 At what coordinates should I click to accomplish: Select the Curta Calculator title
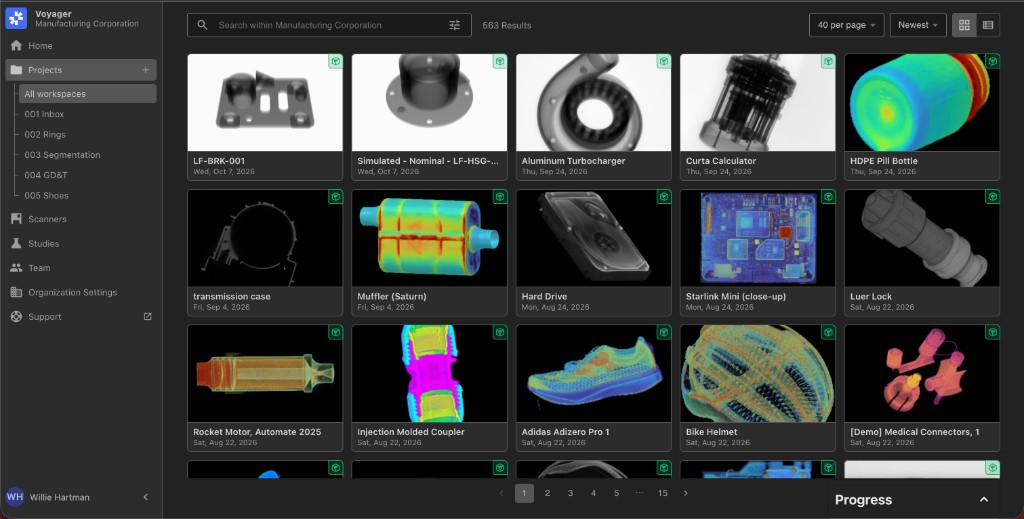(x=721, y=161)
